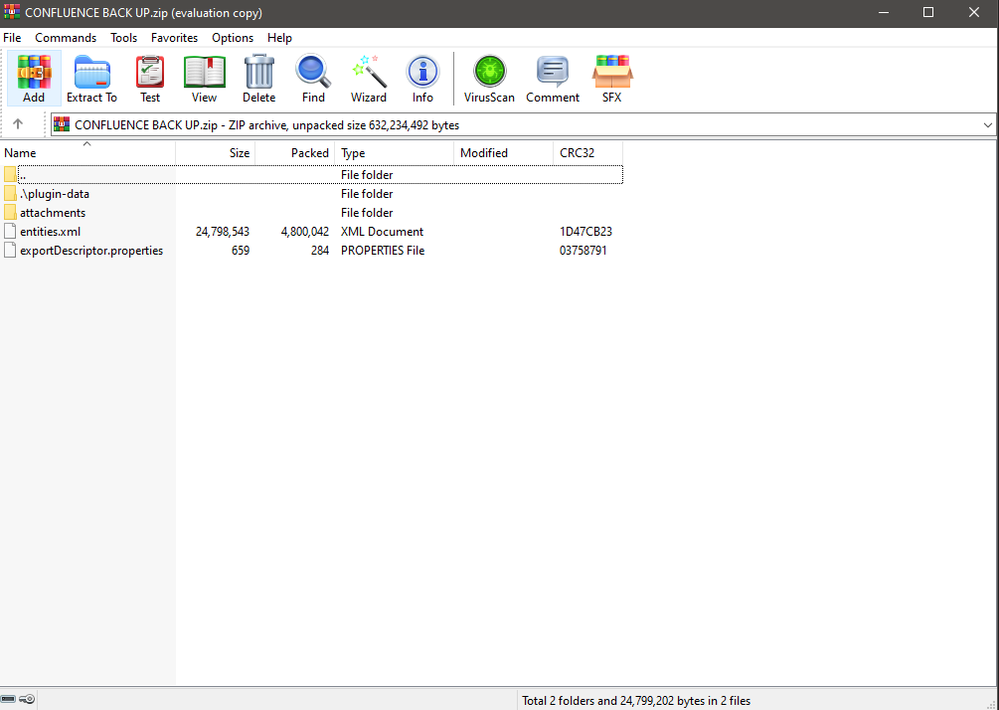The height and width of the screenshot is (710, 999).
Task: Click the status bar totals text
Action: pos(636,700)
